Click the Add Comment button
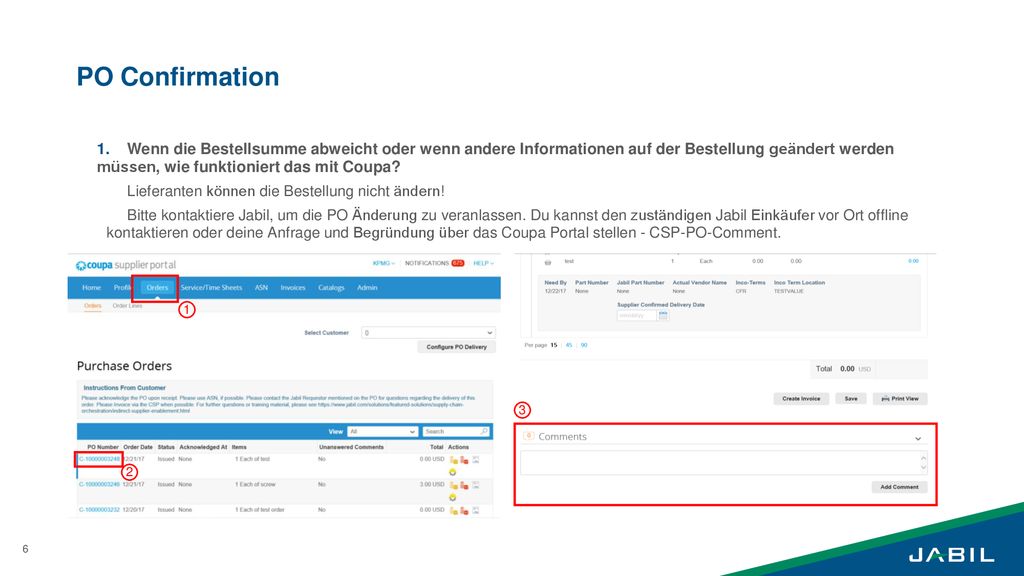The image size is (1024, 576). click(x=899, y=487)
